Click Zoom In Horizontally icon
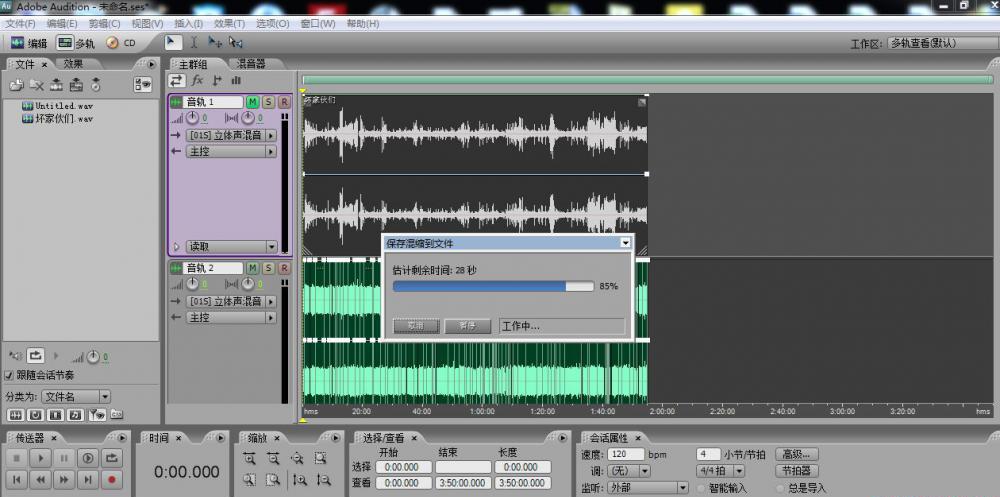 [249, 458]
